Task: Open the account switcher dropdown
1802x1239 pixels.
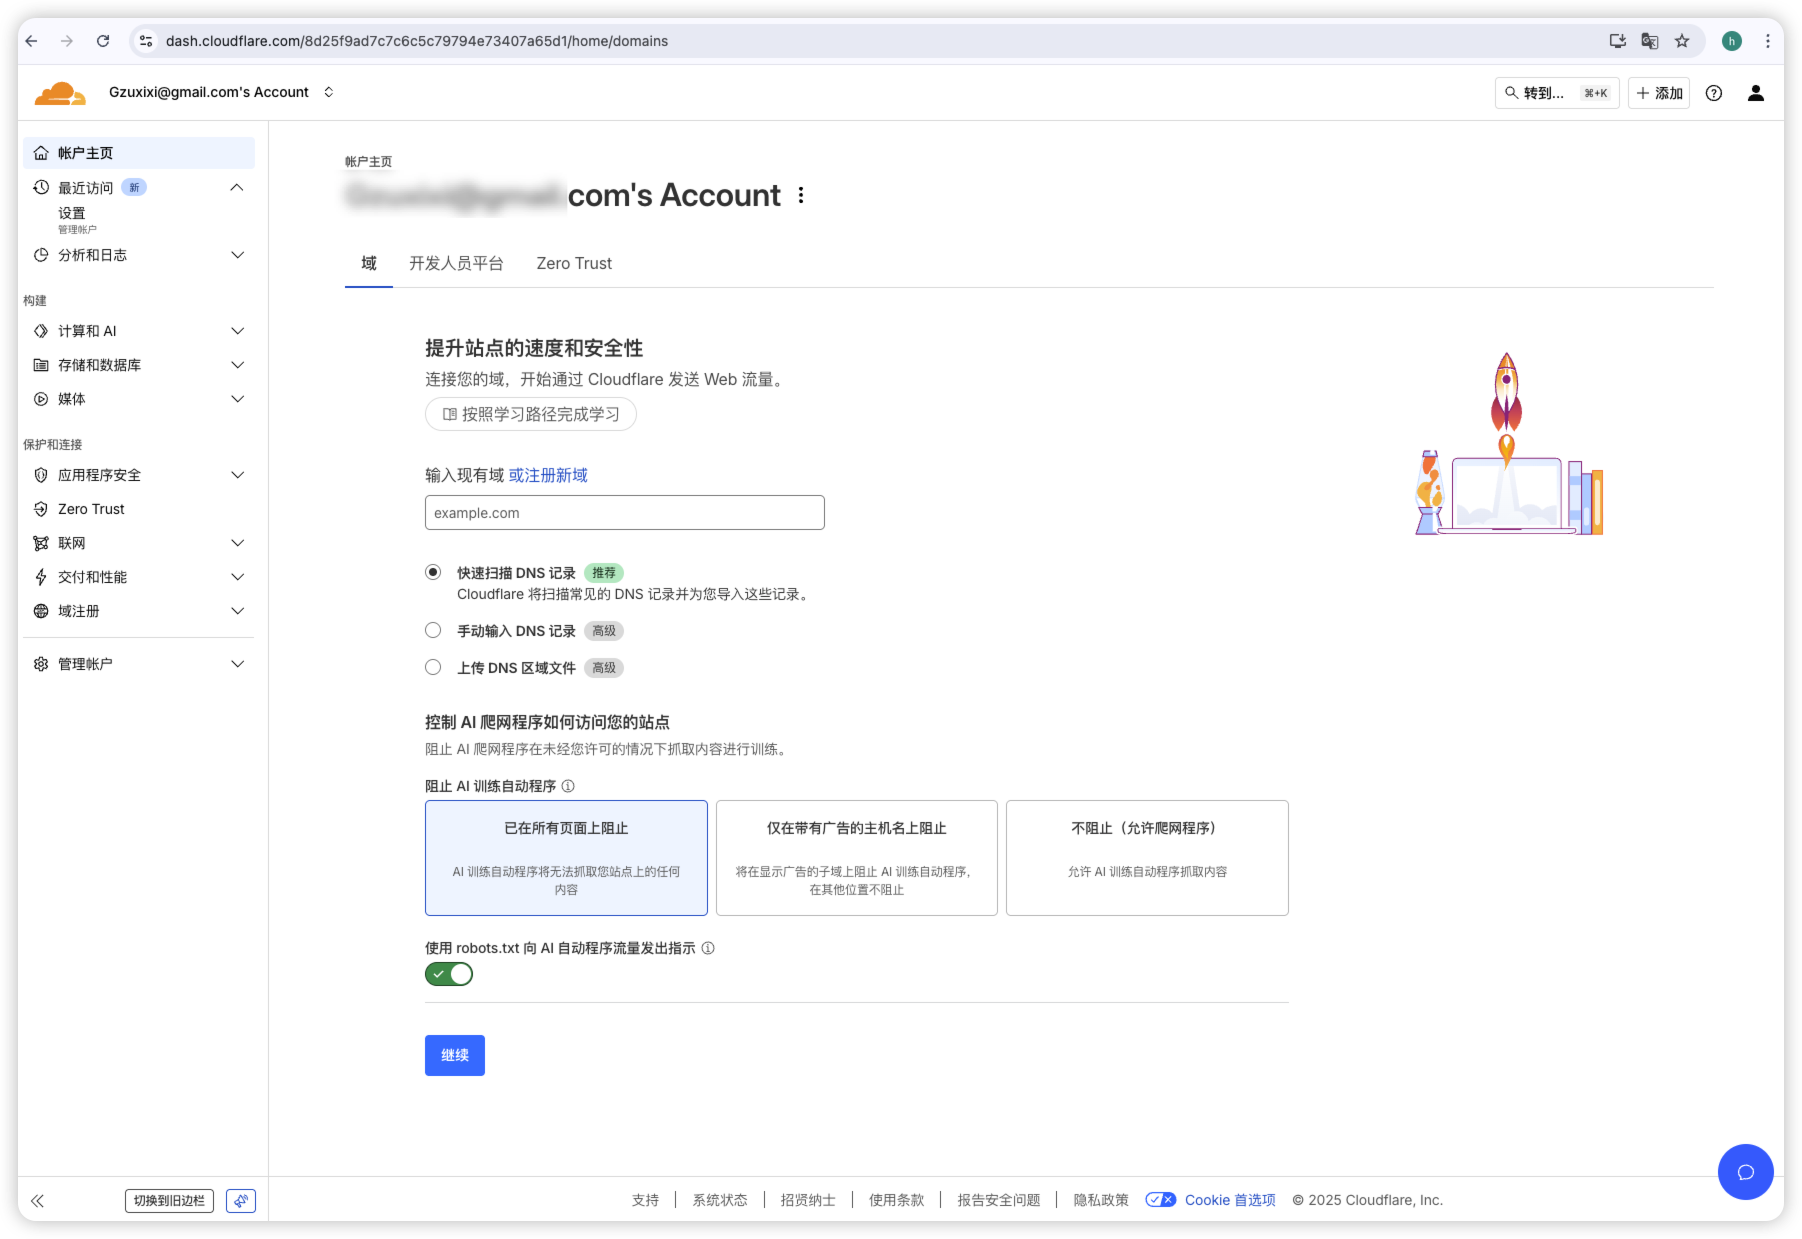Action: point(328,92)
